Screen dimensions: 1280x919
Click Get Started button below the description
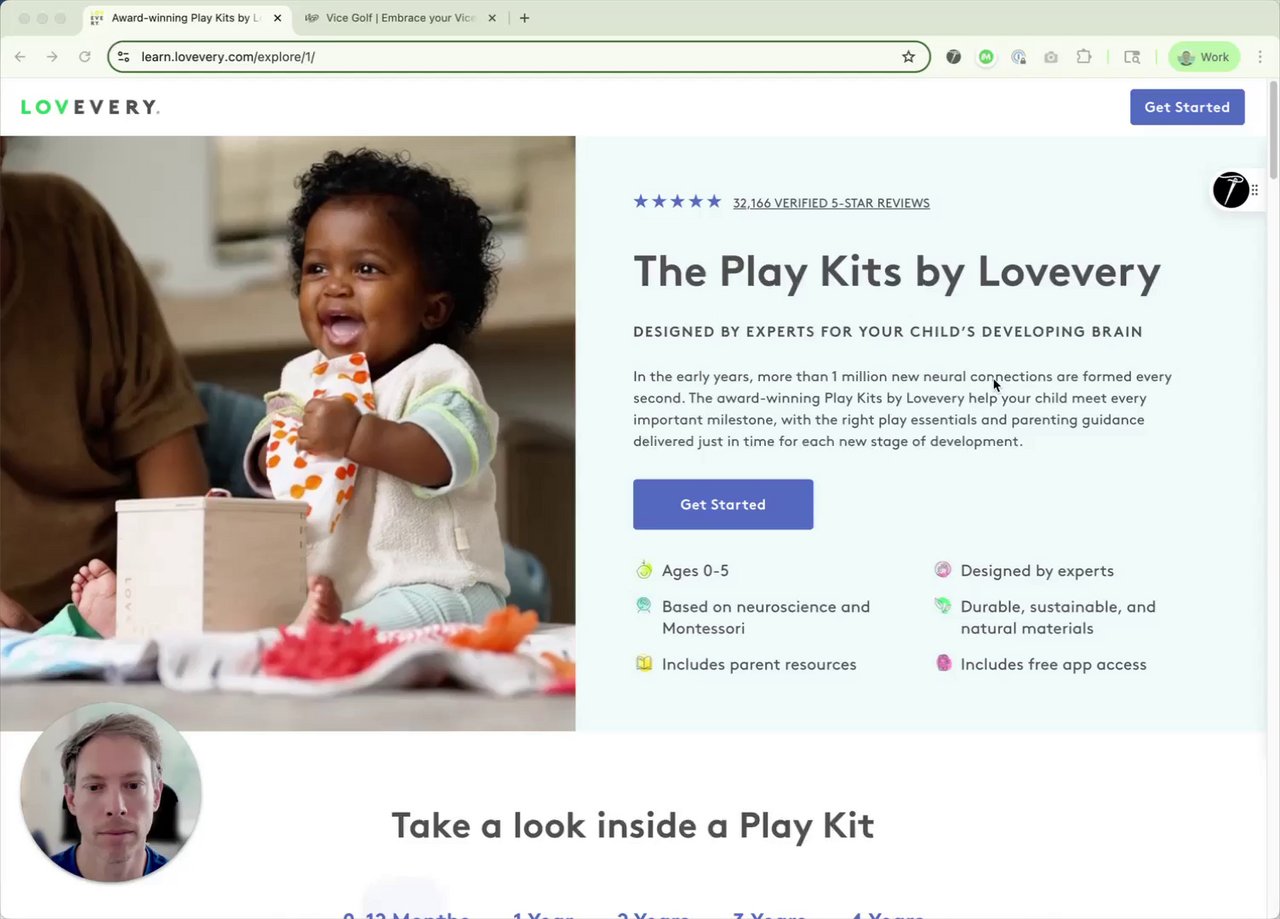point(723,504)
